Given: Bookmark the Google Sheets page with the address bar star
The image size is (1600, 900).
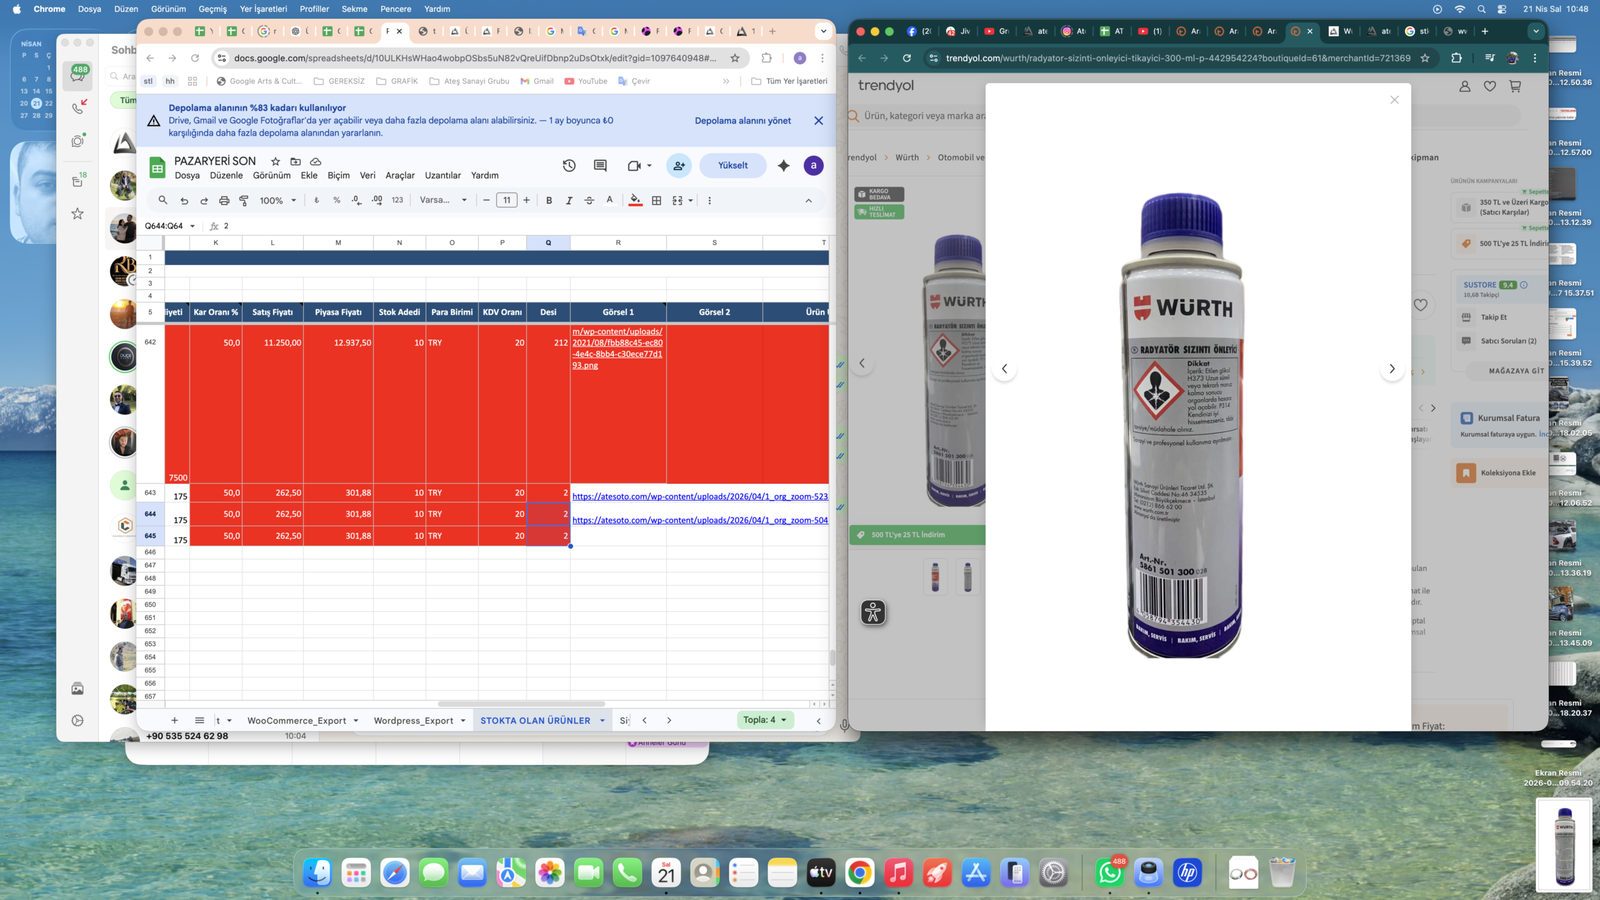Looking at the screenshot, I should coord(735,58).
